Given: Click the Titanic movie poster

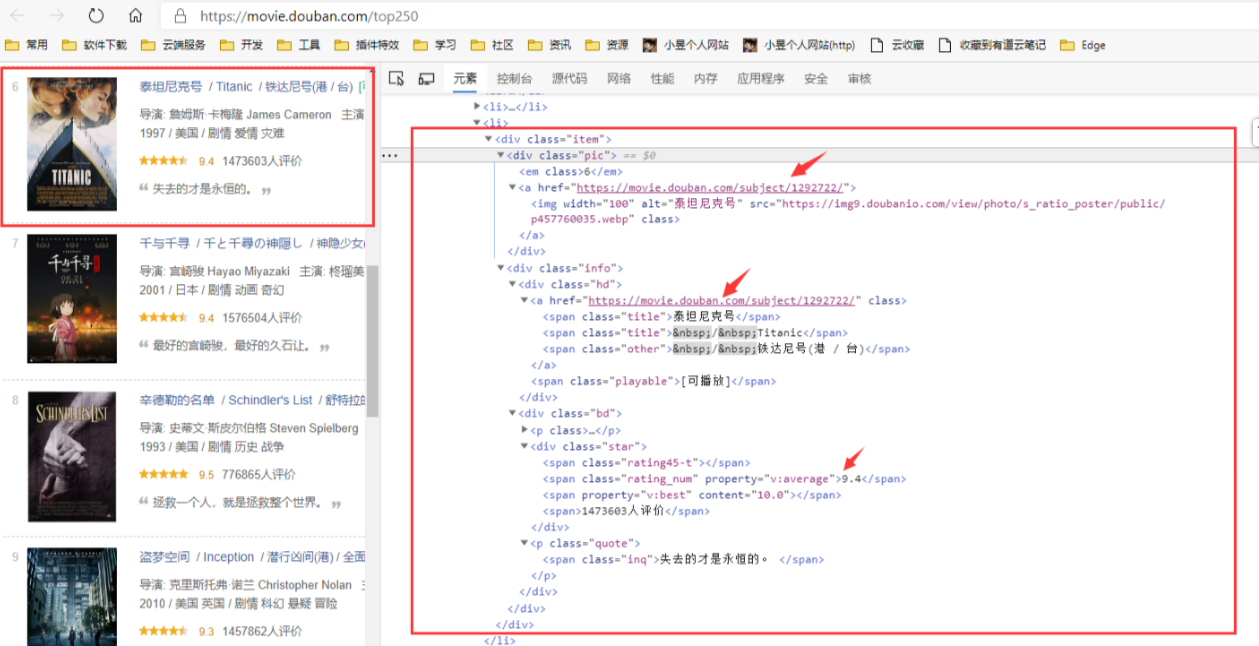Looking at the screenshot, I should (x=72, y=144).
